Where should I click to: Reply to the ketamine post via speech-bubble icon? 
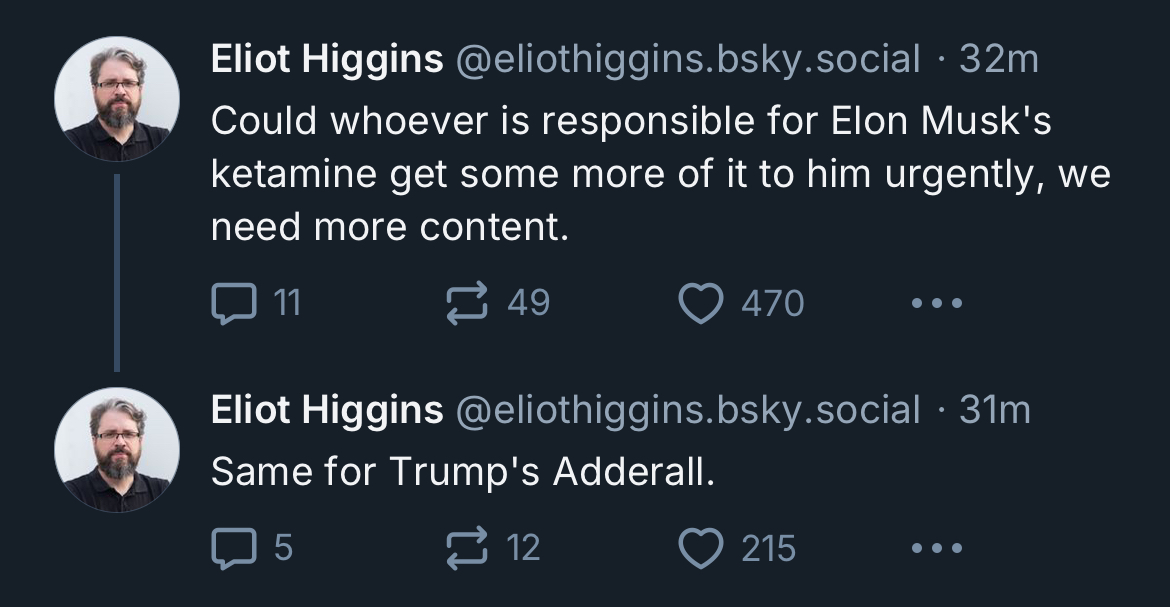point(234,303)
